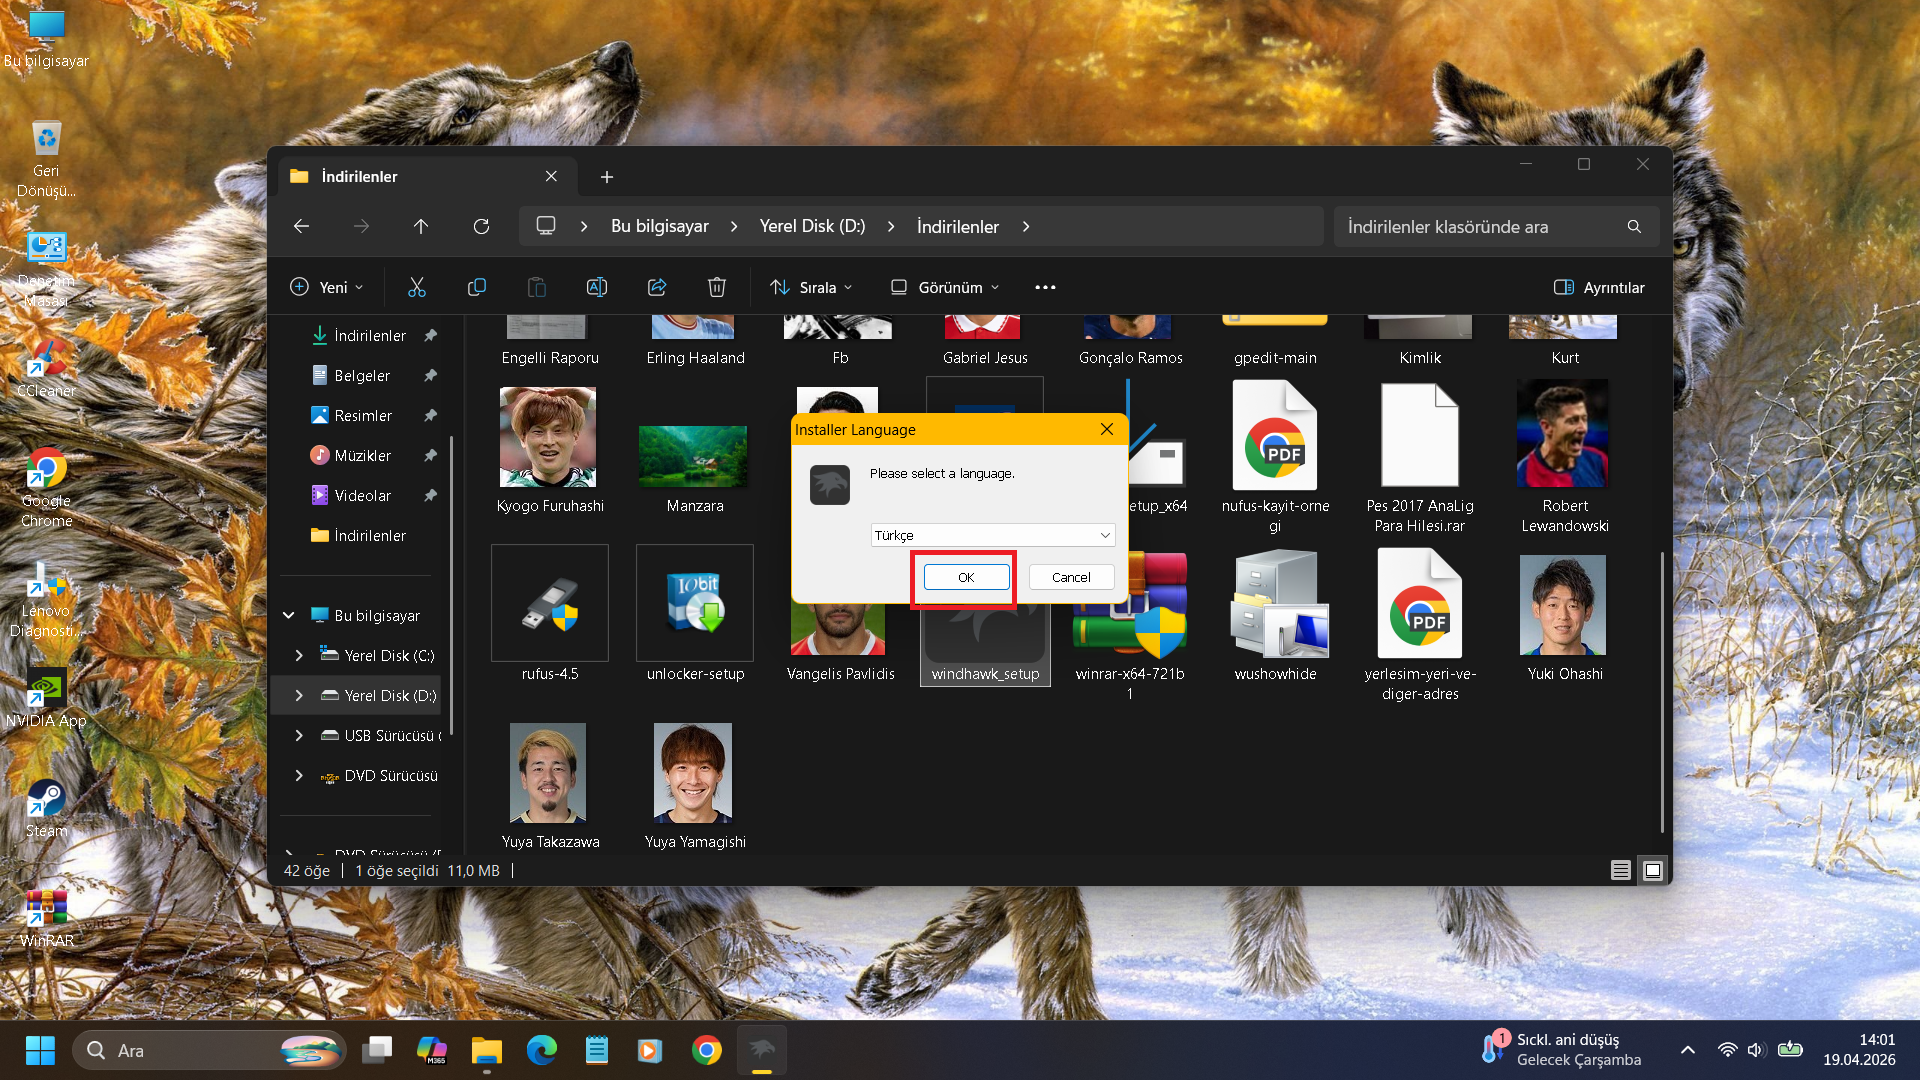
Task: Open the Türkçe language dropdown
Action: coord(993,535)
